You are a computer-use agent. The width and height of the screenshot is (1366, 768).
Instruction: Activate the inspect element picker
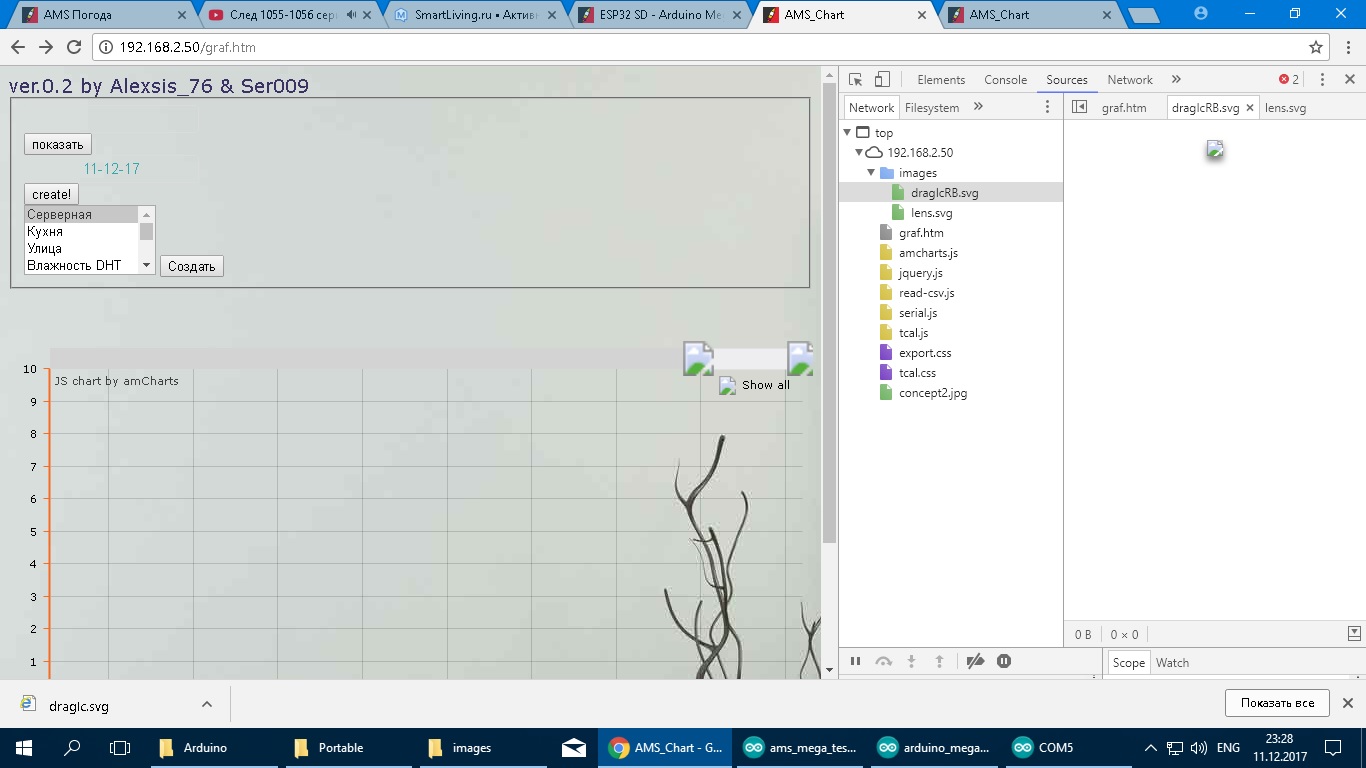click(856, 80)
